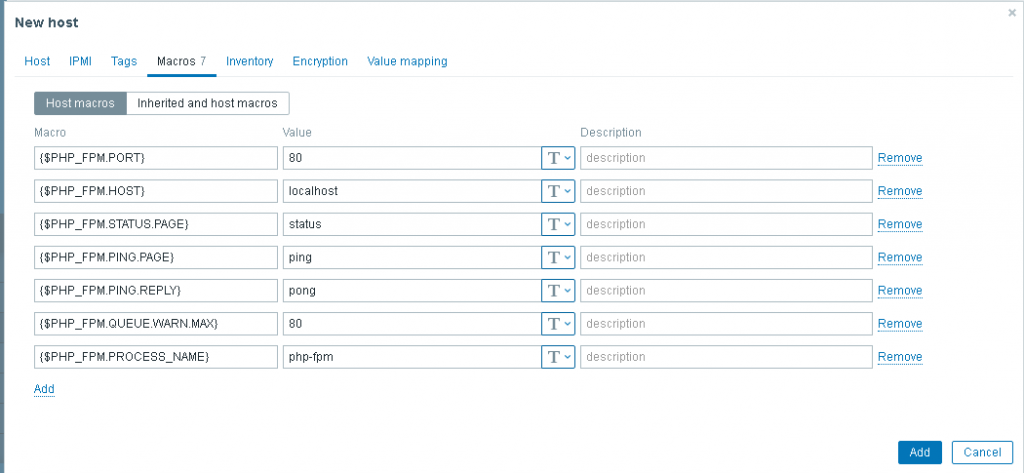Viewport: 1024px width, 473px height.
Task: Remove the PHP_FPM.PROCESS_NAME macro row
Action: click(899, 357)
